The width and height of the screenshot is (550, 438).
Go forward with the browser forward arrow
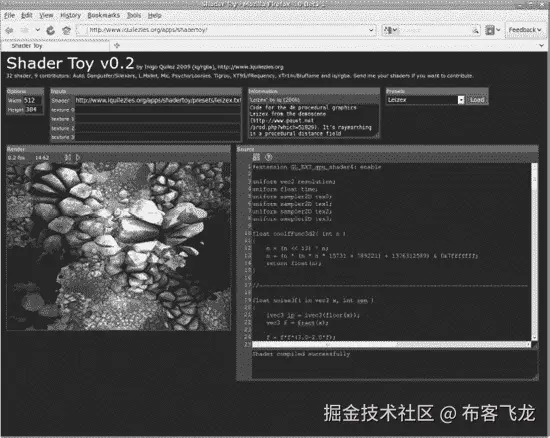[x=25, y=31]
